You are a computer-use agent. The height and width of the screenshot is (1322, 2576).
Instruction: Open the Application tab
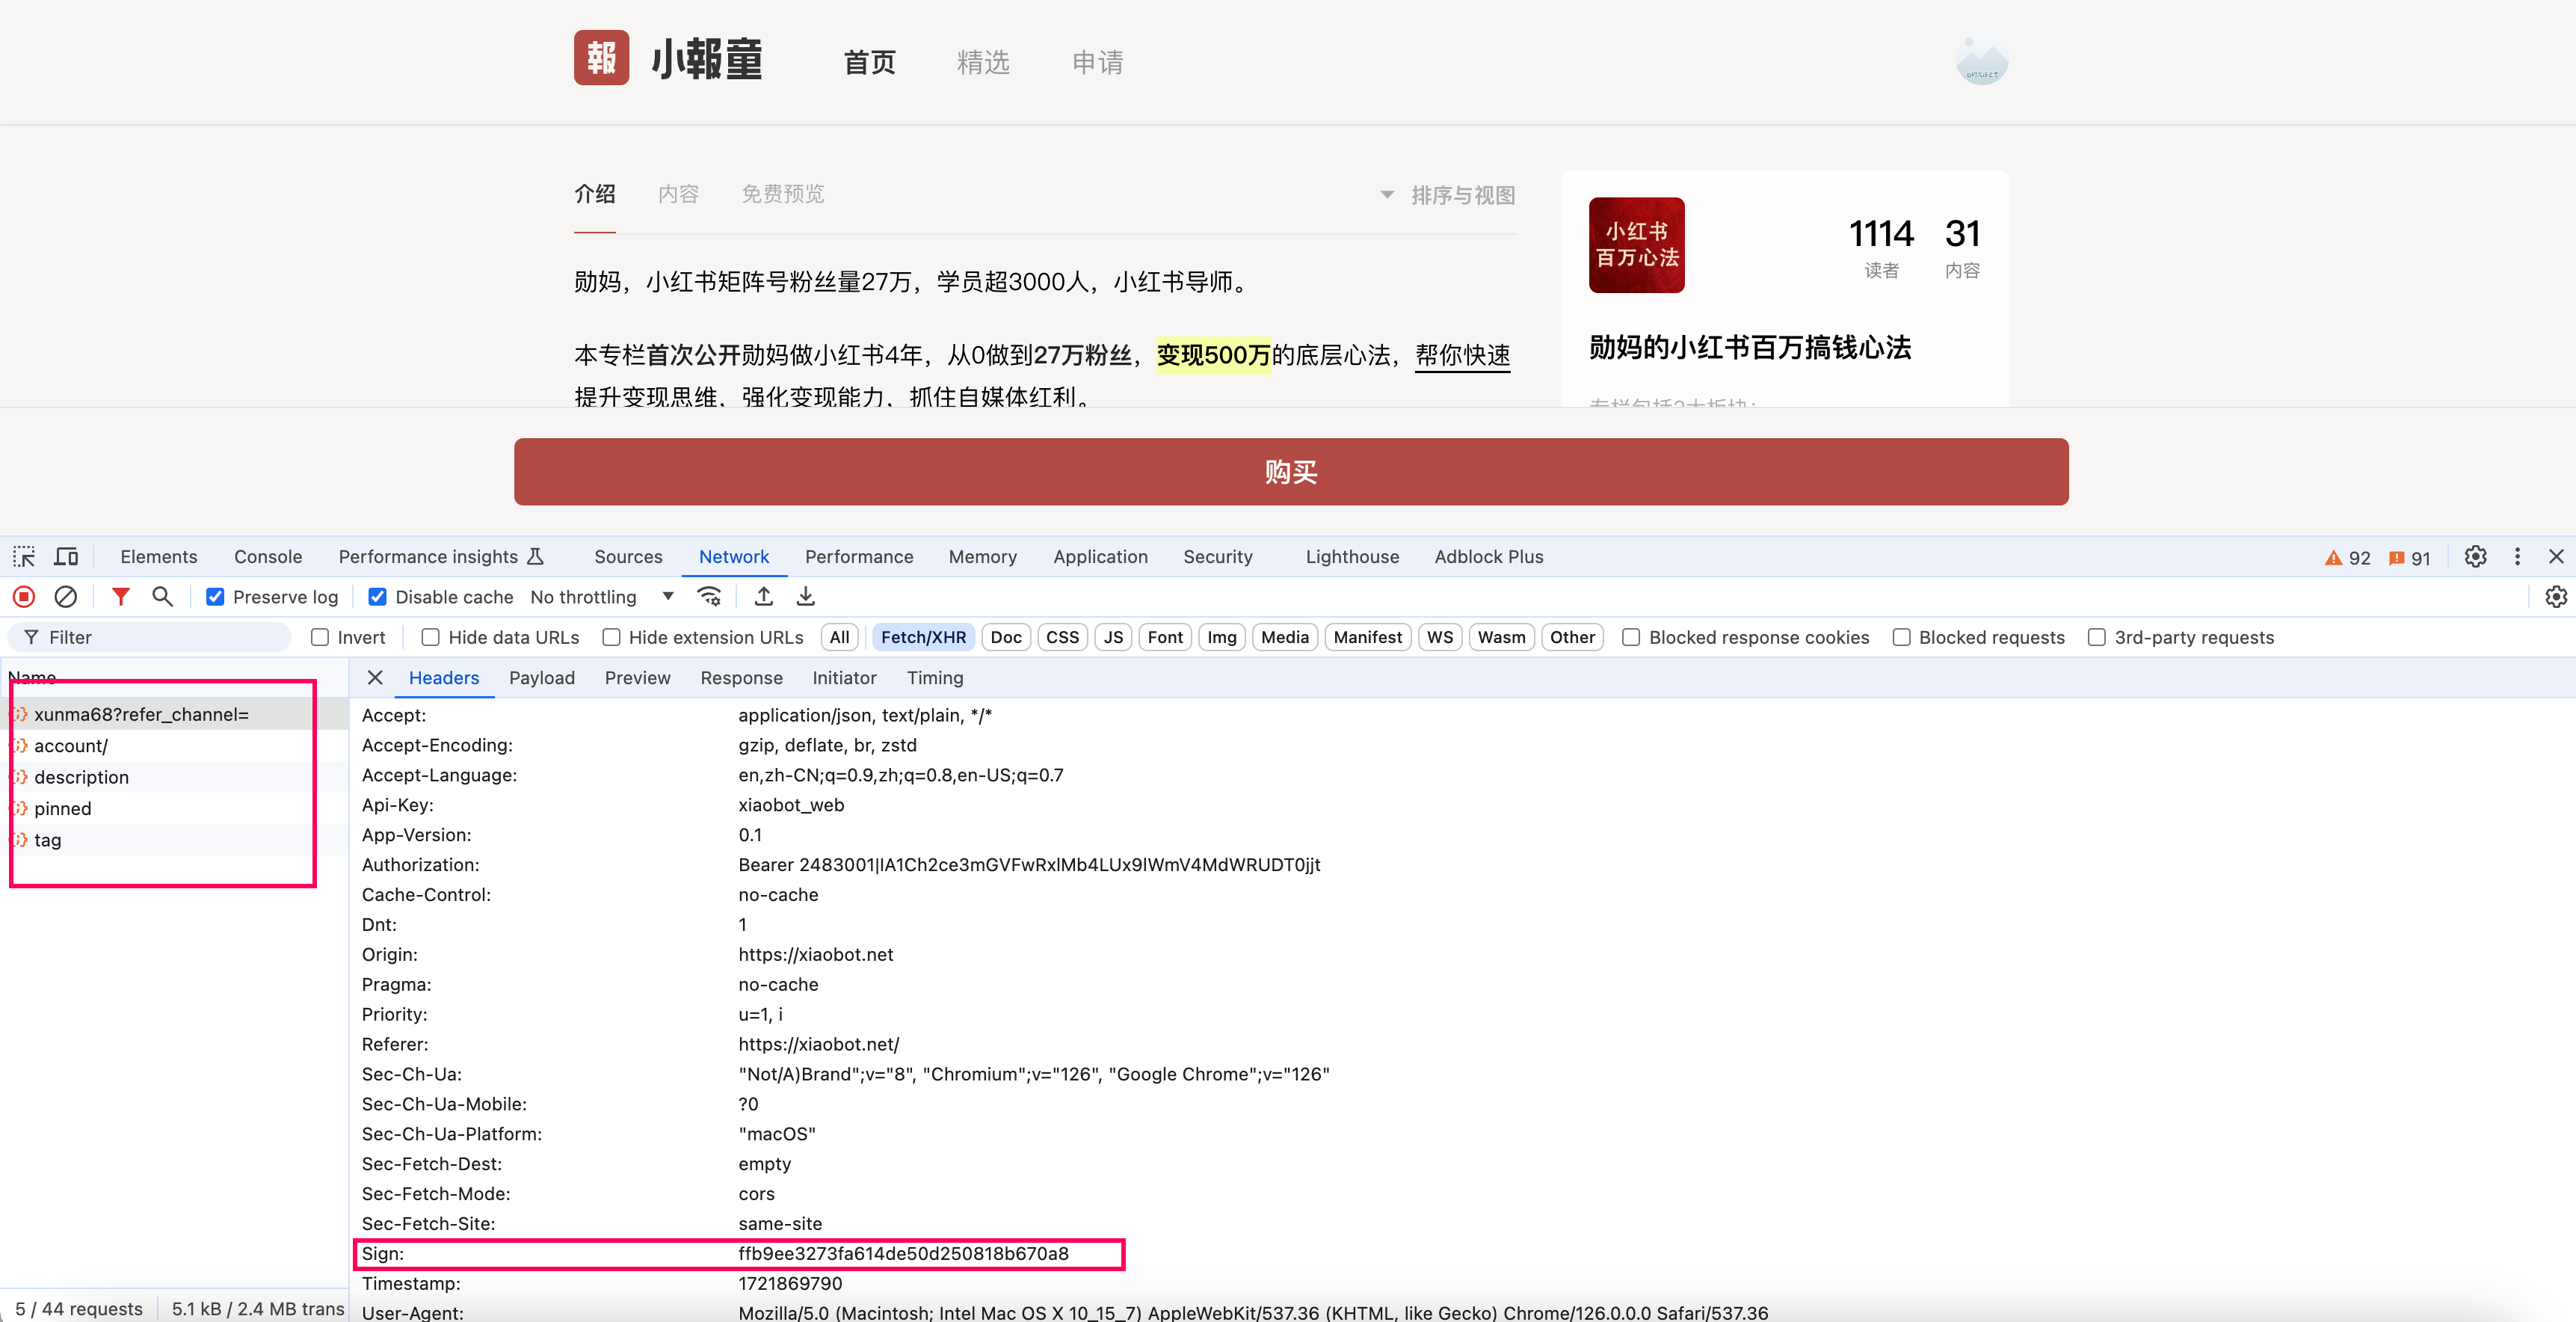point(1100,557)
